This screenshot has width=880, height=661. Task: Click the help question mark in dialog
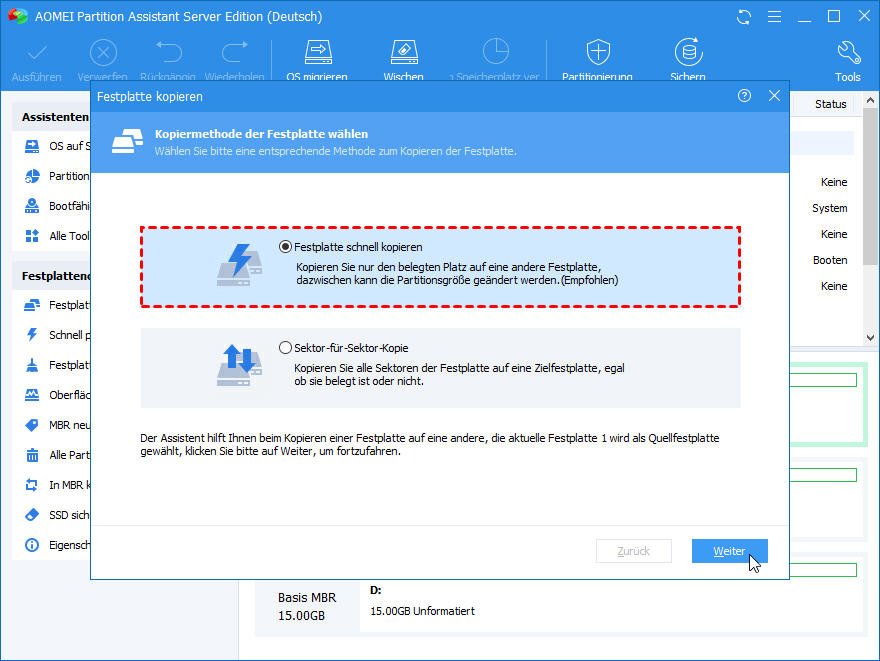click(x=744, y=96)
